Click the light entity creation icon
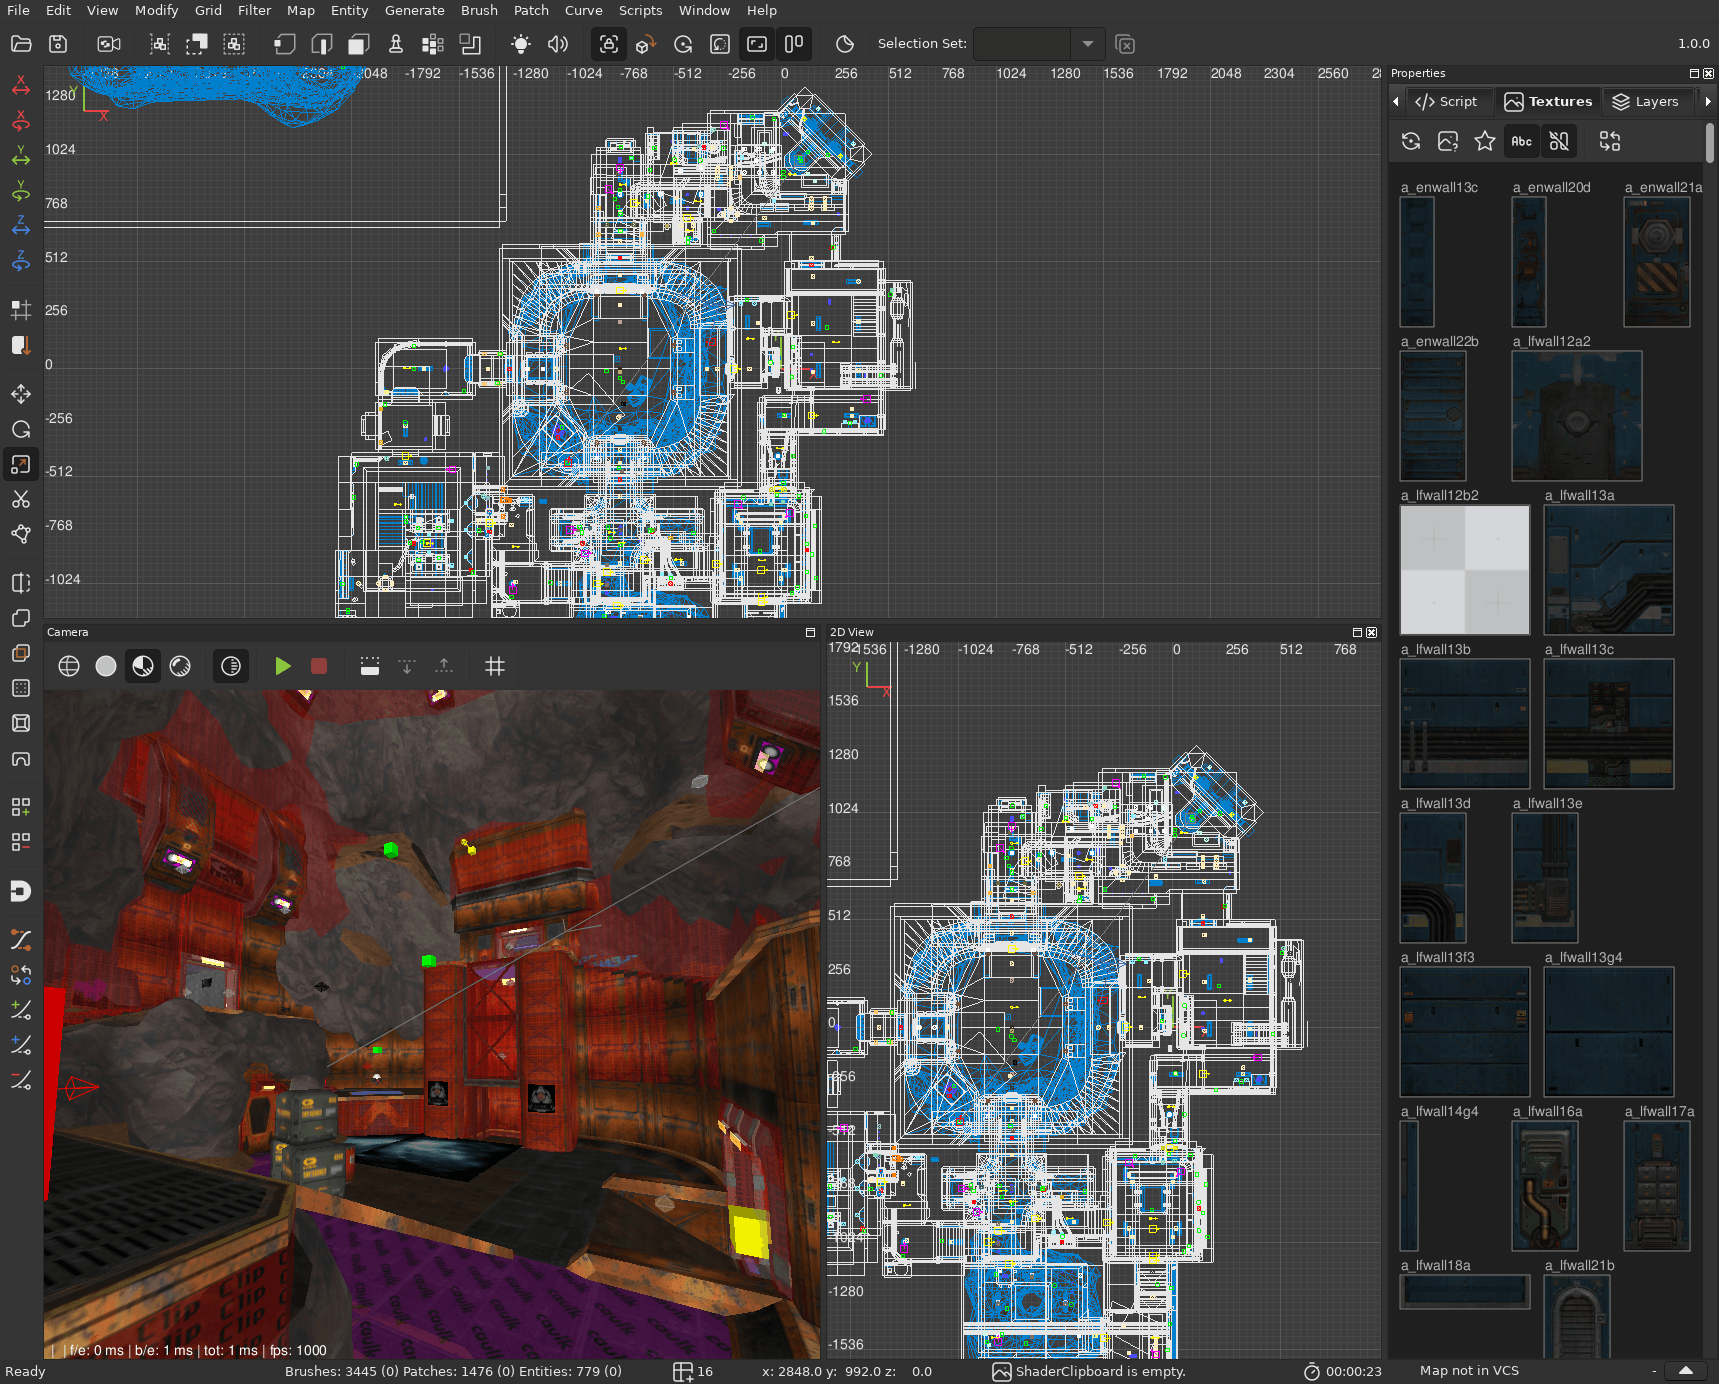 click(519, 44)
